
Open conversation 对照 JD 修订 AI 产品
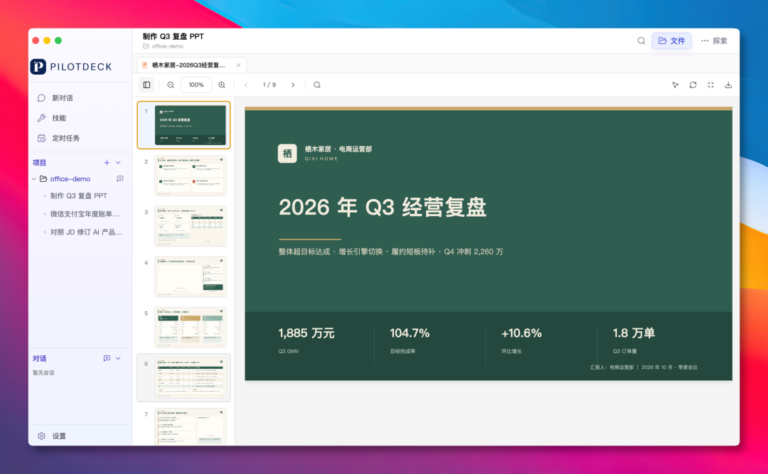pyautogui.click(x=86, y=232)
